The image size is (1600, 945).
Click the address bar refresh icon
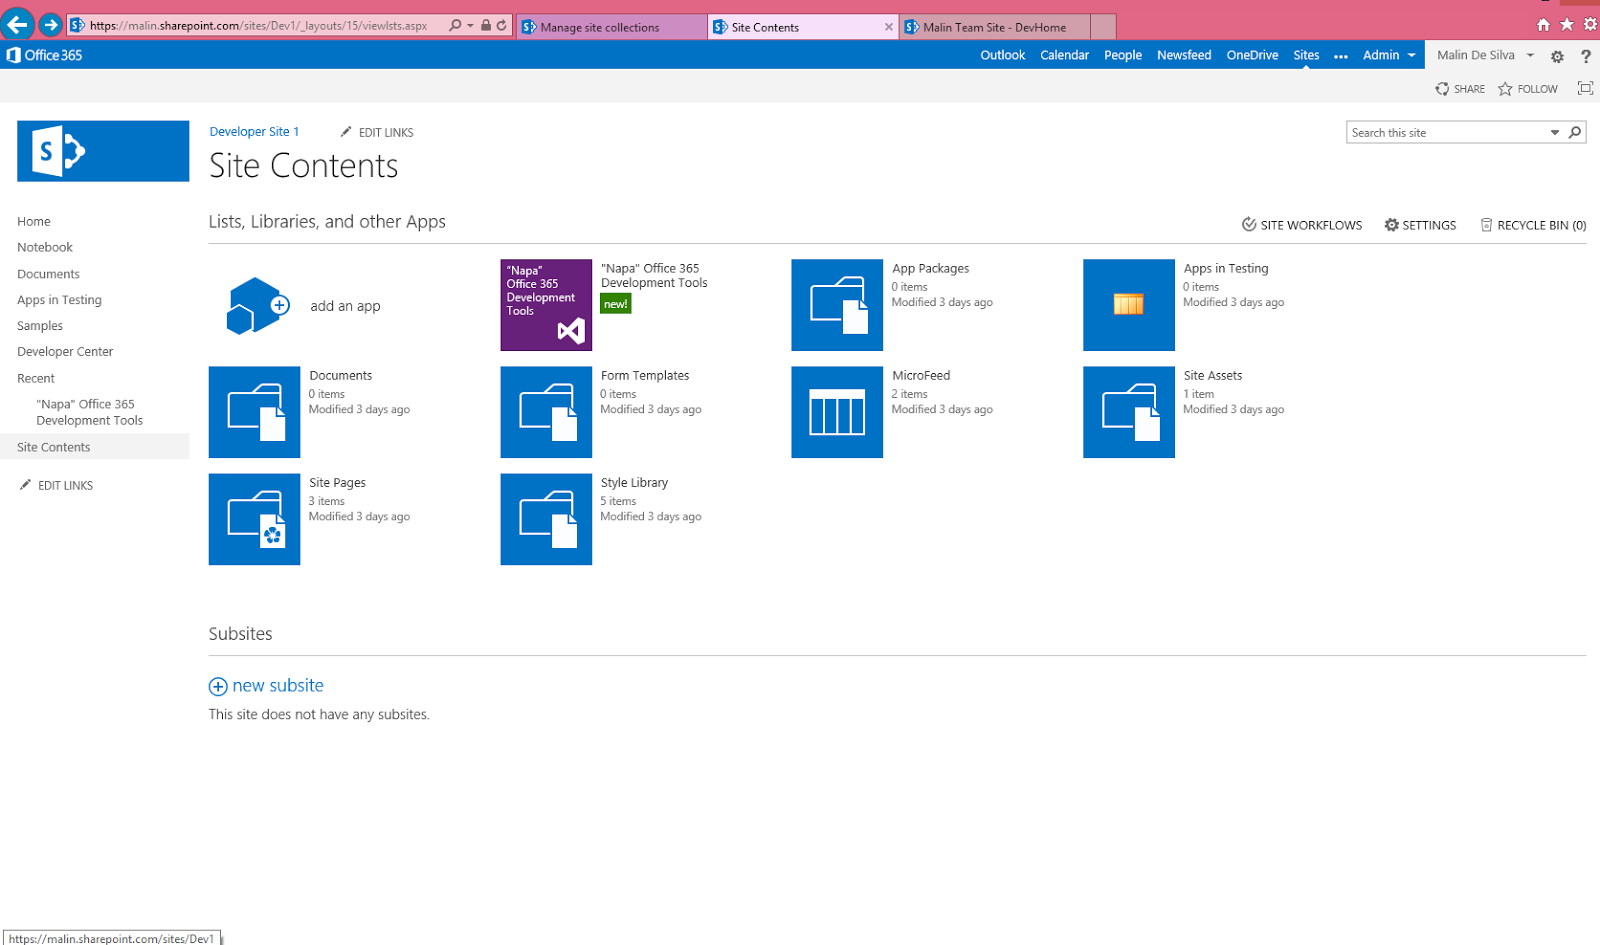pyautogui.click(x=502, y=26)
